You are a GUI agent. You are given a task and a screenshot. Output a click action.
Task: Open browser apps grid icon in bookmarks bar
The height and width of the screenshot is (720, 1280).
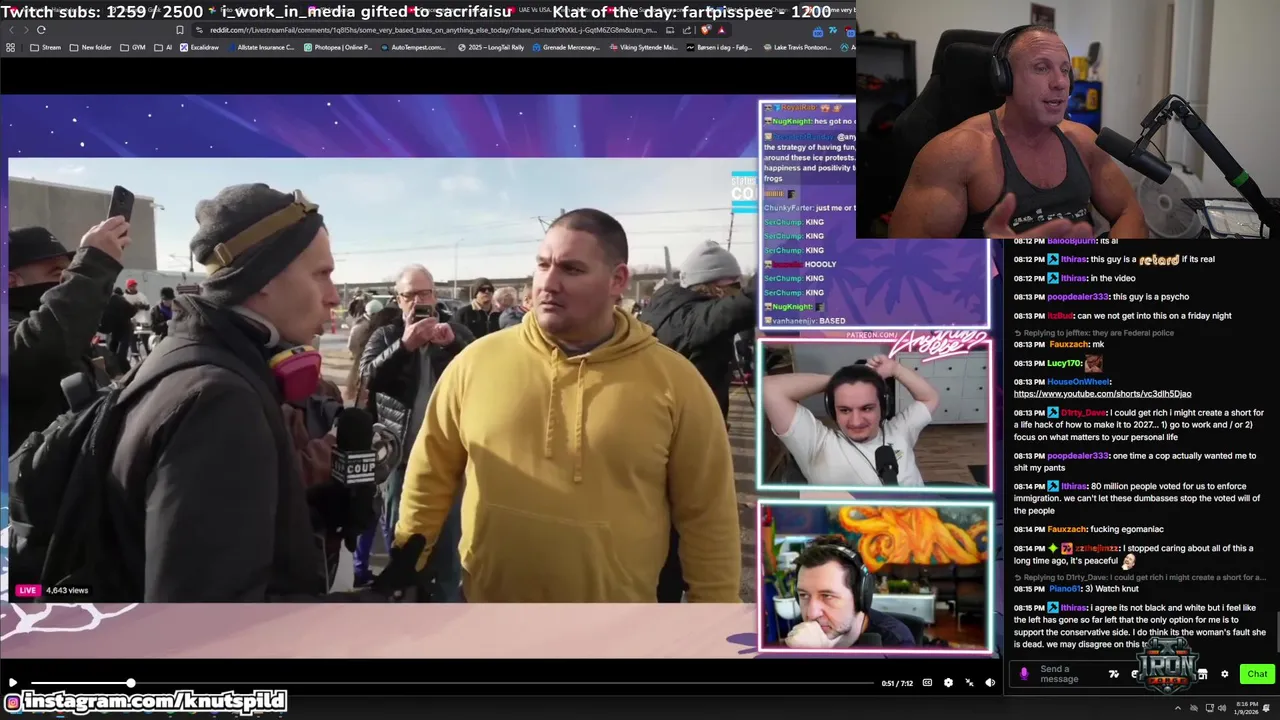point(10,47)
